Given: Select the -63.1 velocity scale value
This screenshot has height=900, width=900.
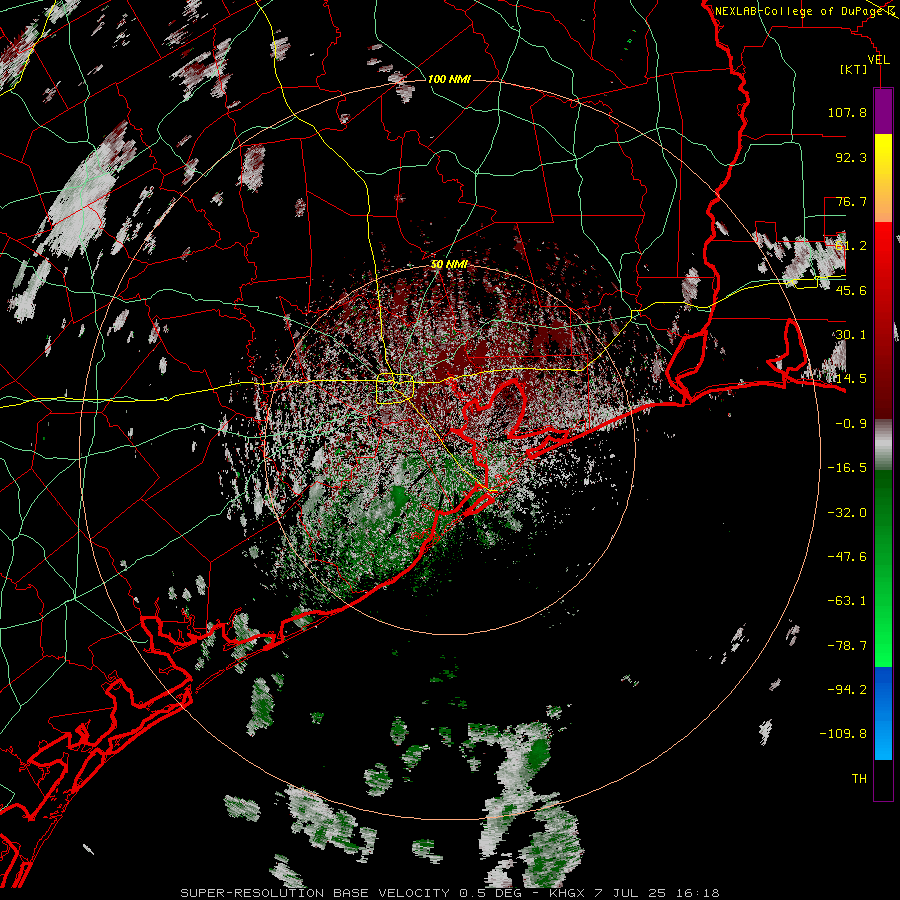Looking at the screenshot, I should pos(847,601).
